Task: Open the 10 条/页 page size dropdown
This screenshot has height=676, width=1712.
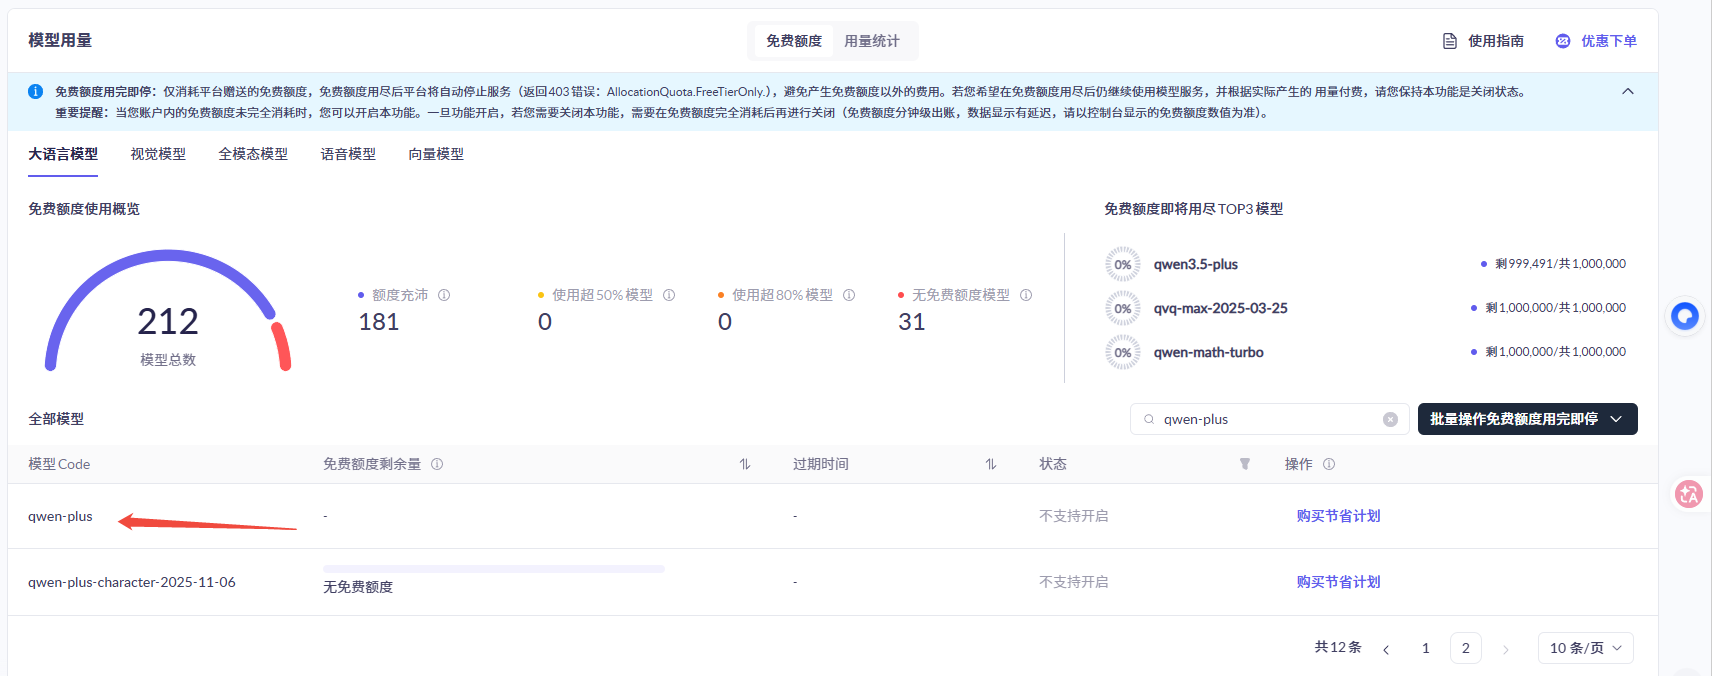Action: 1586,648
